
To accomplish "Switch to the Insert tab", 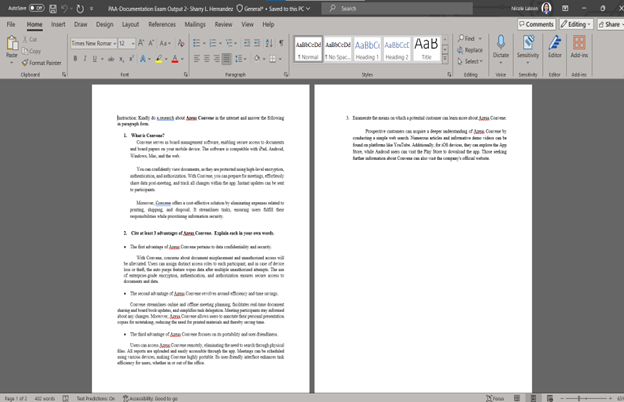I will click(58, 24).
